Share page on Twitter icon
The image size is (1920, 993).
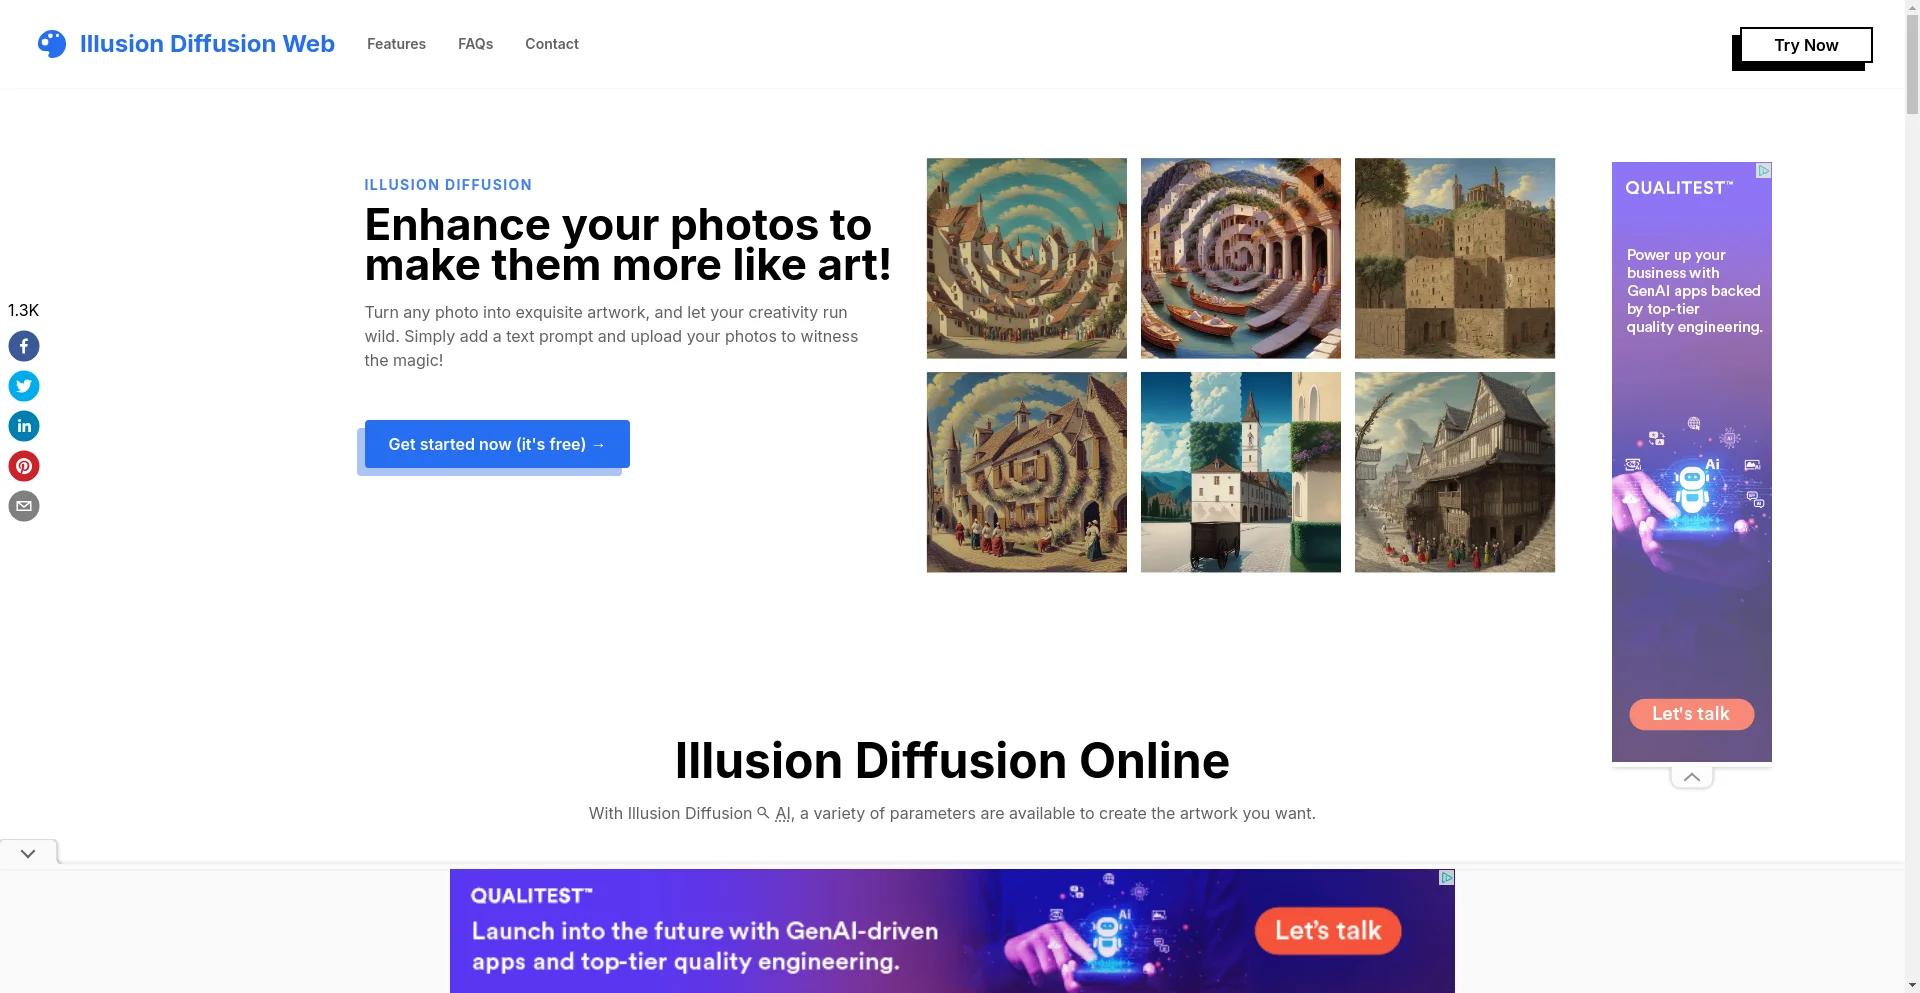pos(24,386)
